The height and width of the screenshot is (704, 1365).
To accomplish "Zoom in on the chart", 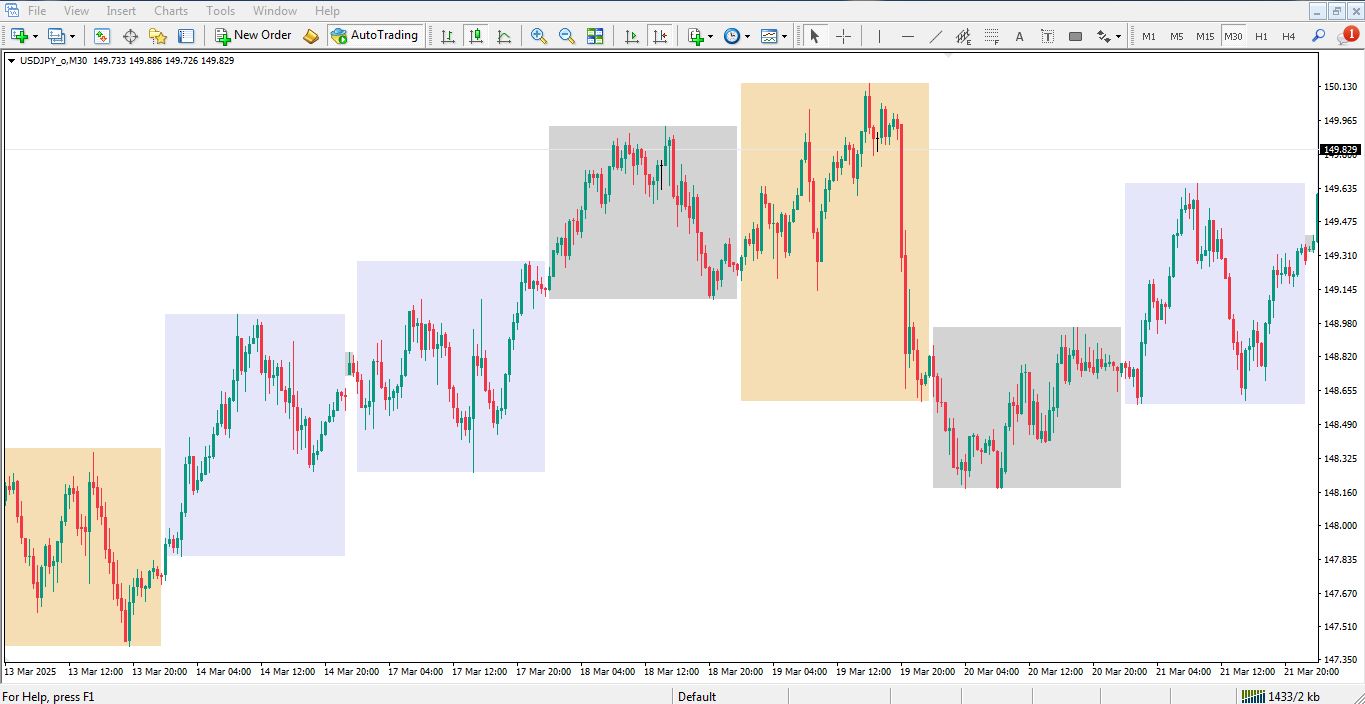I will point(539,36).
